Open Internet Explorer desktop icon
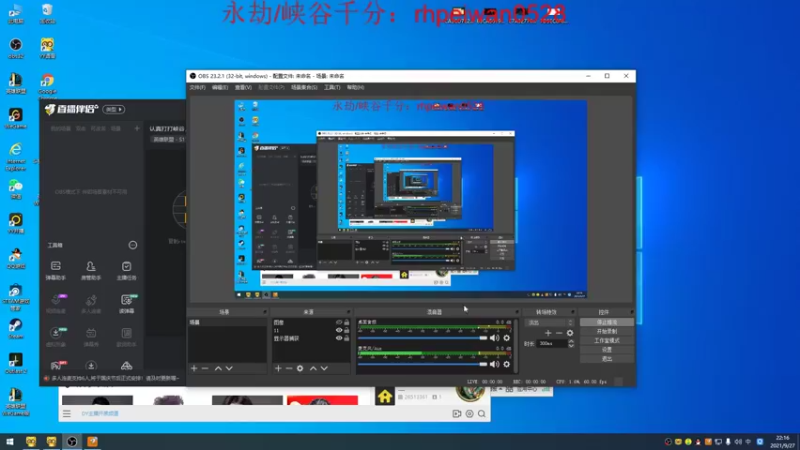 click(x=16, y=156)
